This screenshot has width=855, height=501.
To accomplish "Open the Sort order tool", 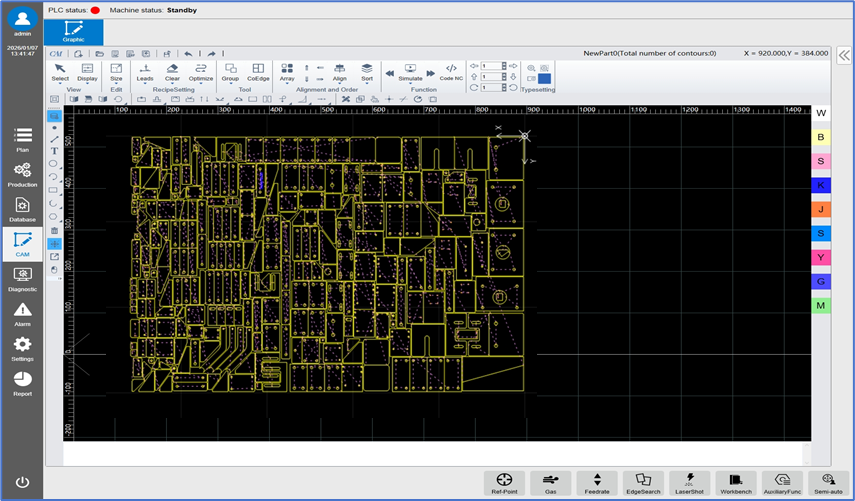I will pyautogui.click(x=367, y=72).
